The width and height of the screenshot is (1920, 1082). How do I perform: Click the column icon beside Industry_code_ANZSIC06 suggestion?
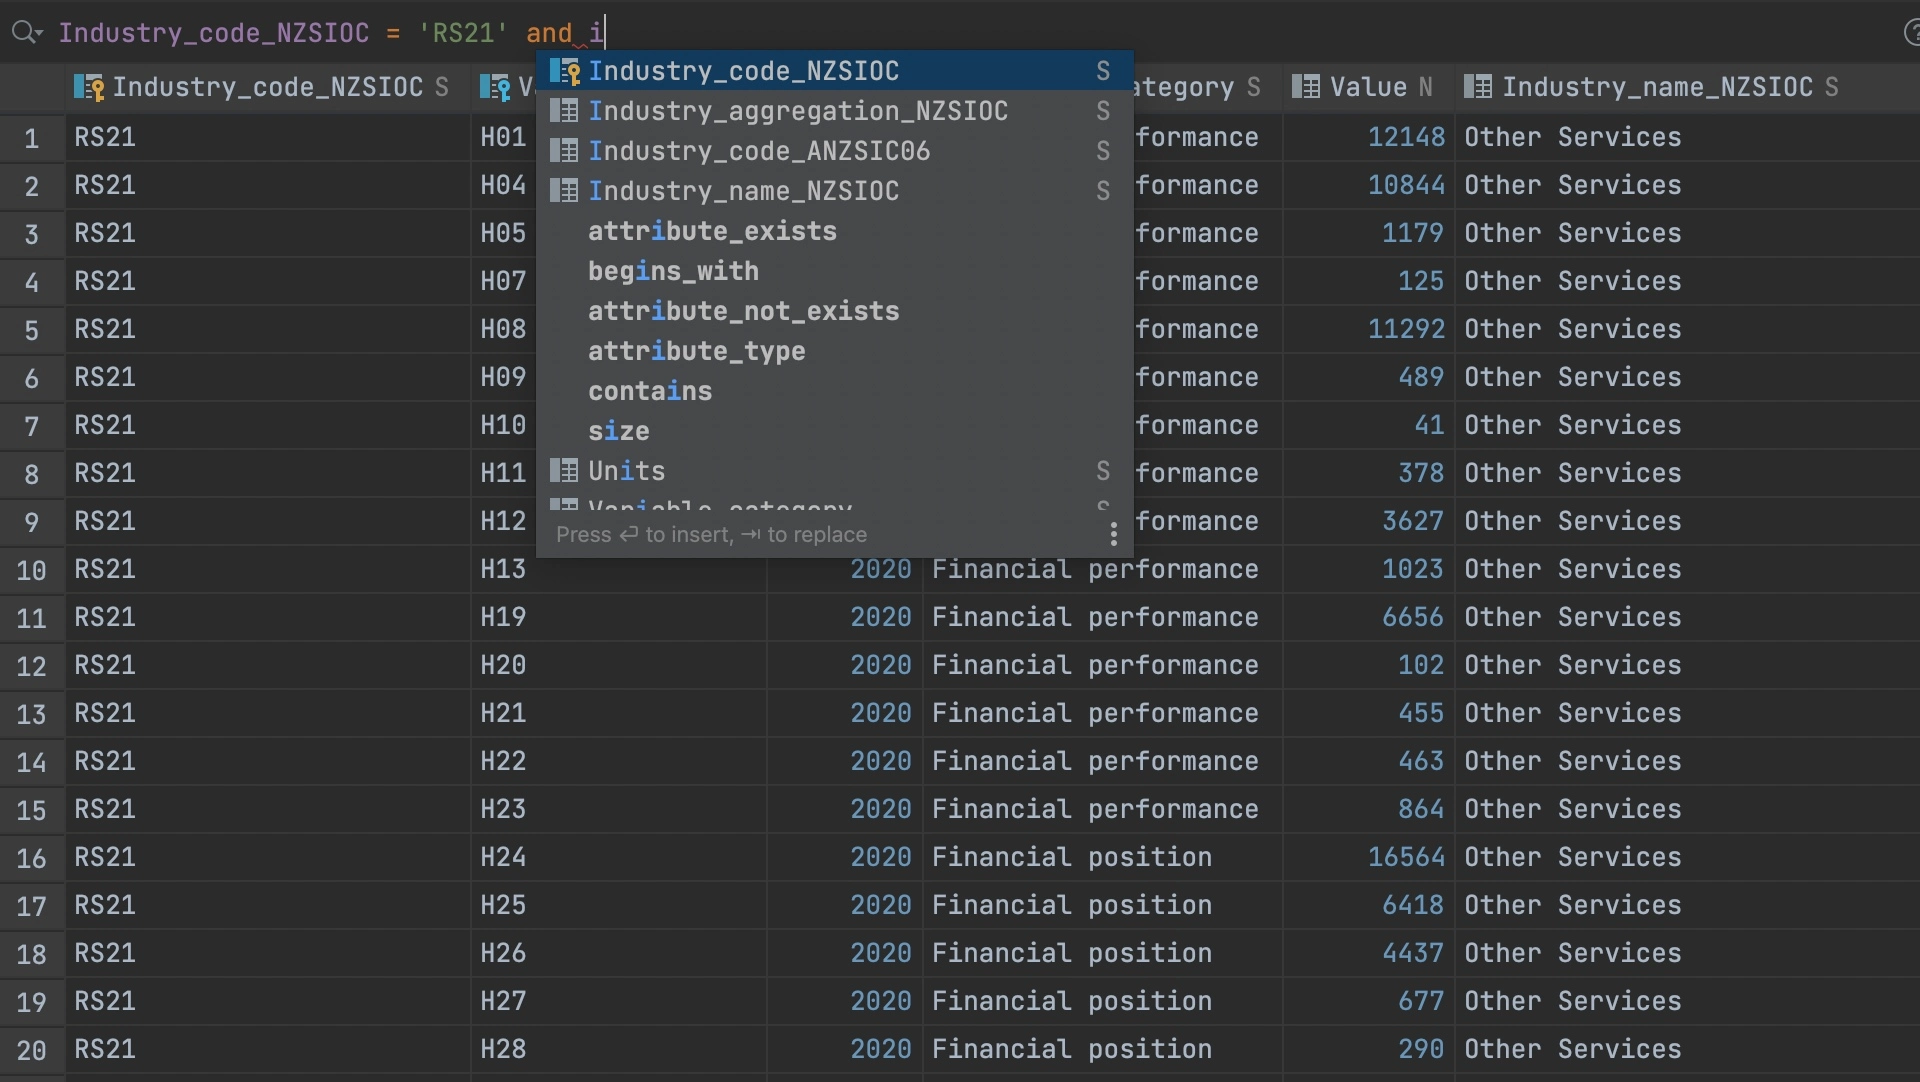point(564,151)
